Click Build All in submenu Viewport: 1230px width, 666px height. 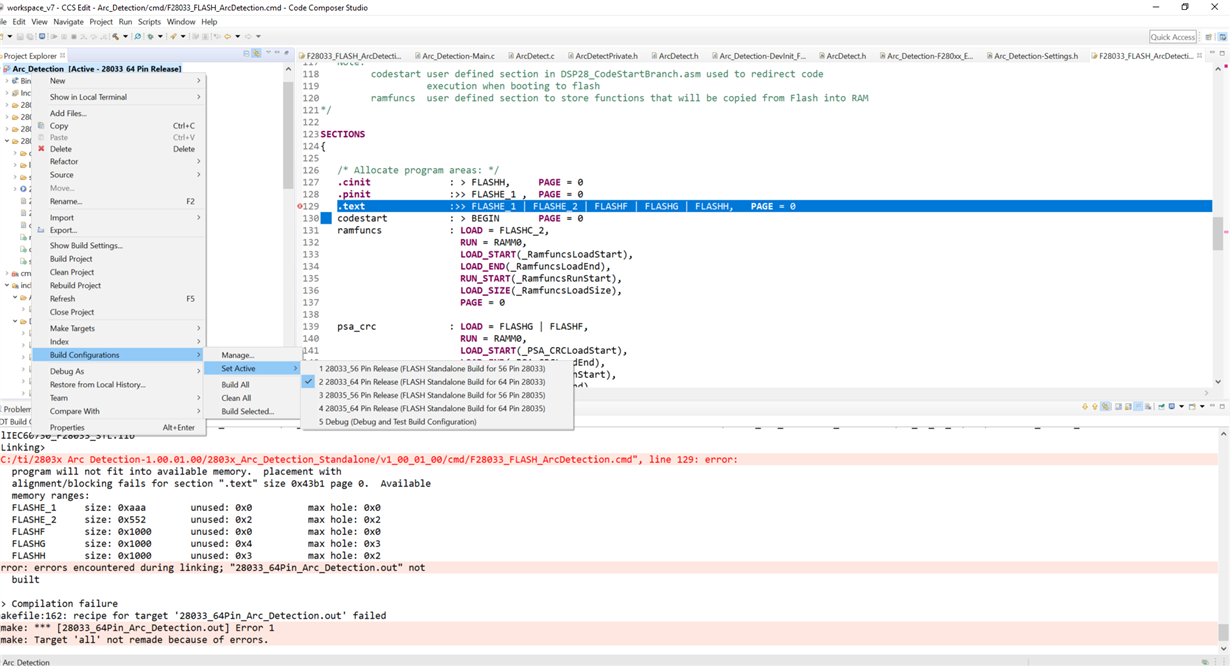coord(236,384)
